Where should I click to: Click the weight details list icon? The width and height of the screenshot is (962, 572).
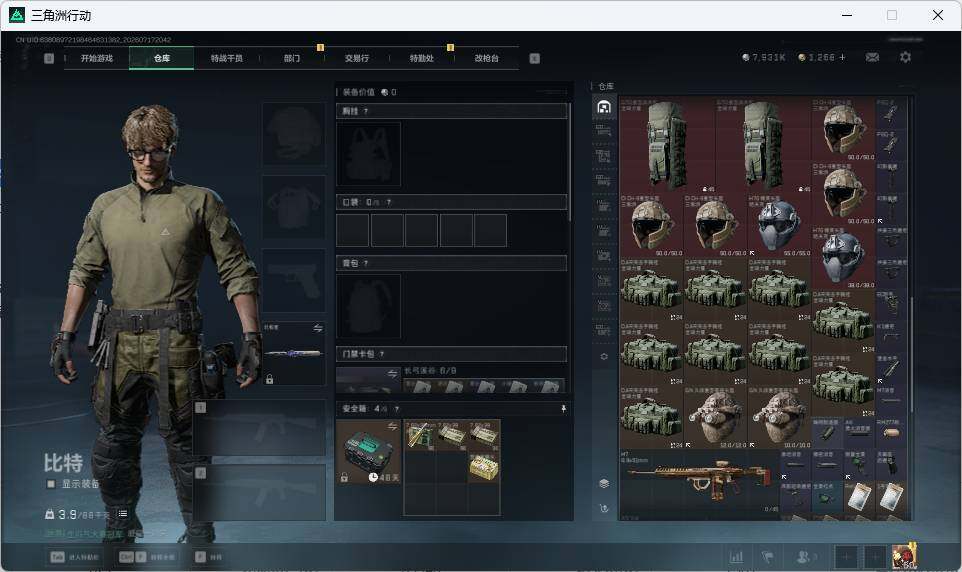[123, 514]
